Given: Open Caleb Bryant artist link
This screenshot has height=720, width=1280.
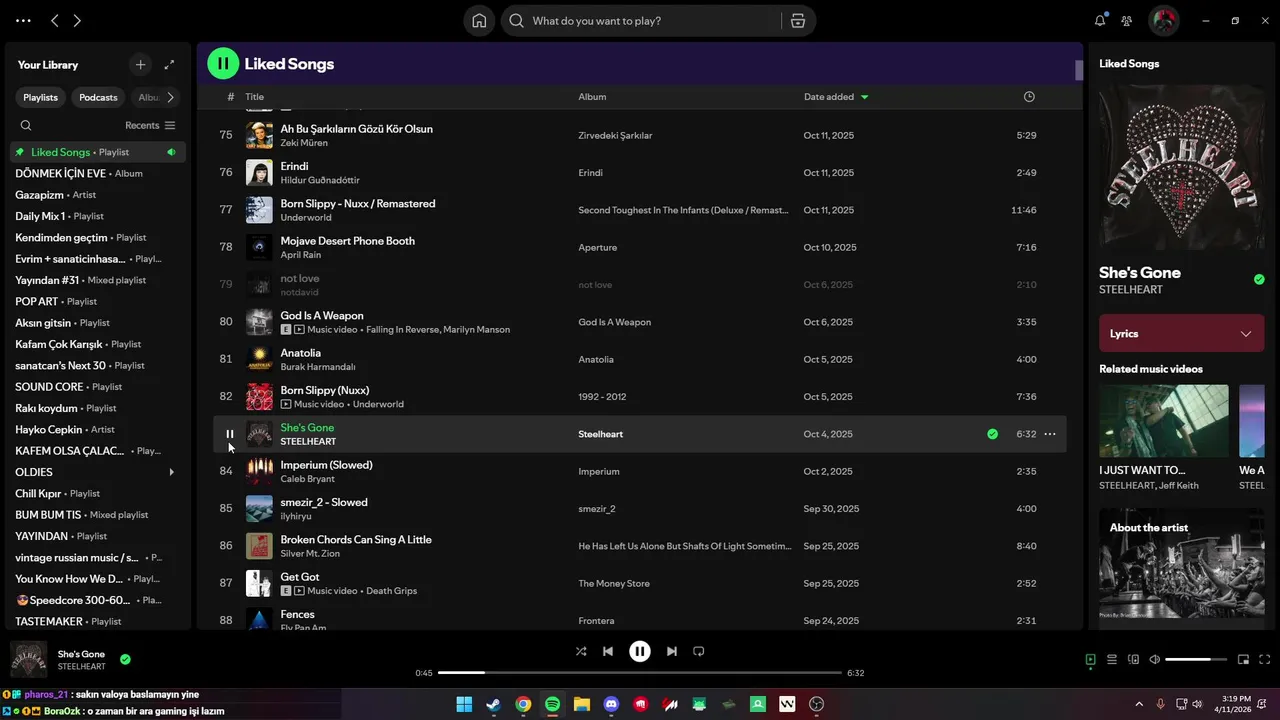Looking at the screenshot, I should click(x=308, y=479).
